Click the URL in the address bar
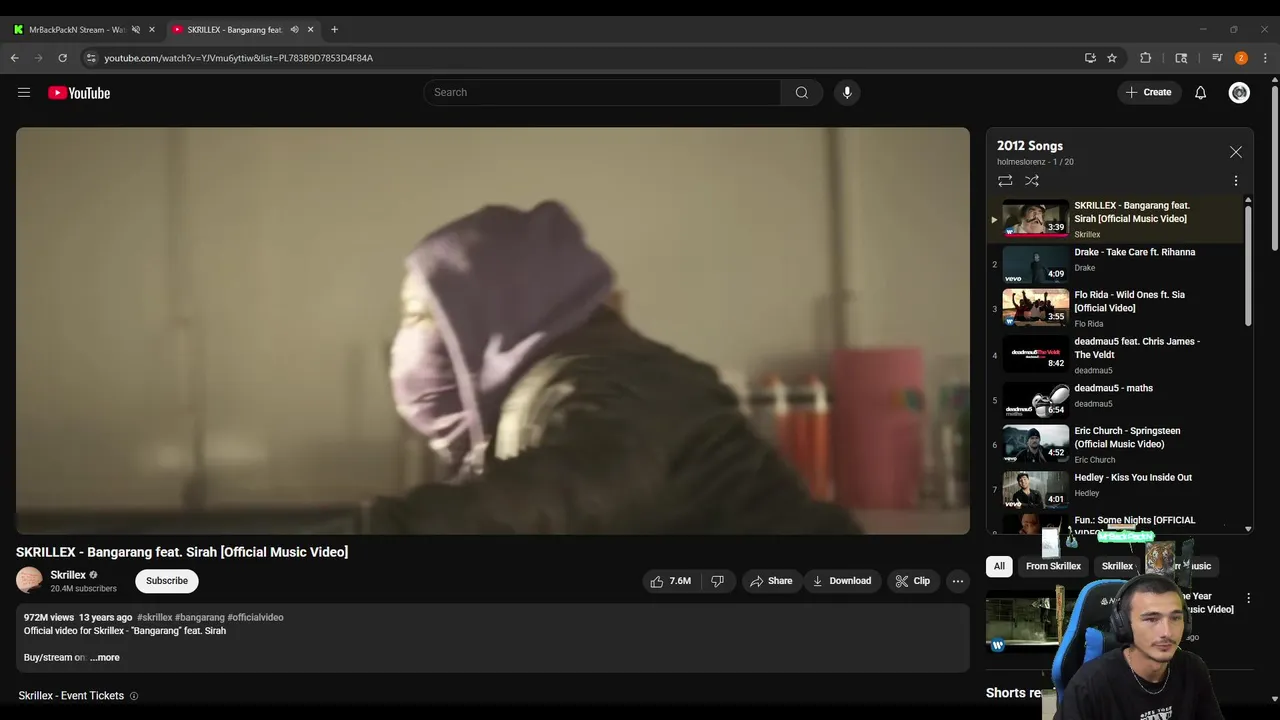The image size is (1280, 720). [x=238, y=58]
